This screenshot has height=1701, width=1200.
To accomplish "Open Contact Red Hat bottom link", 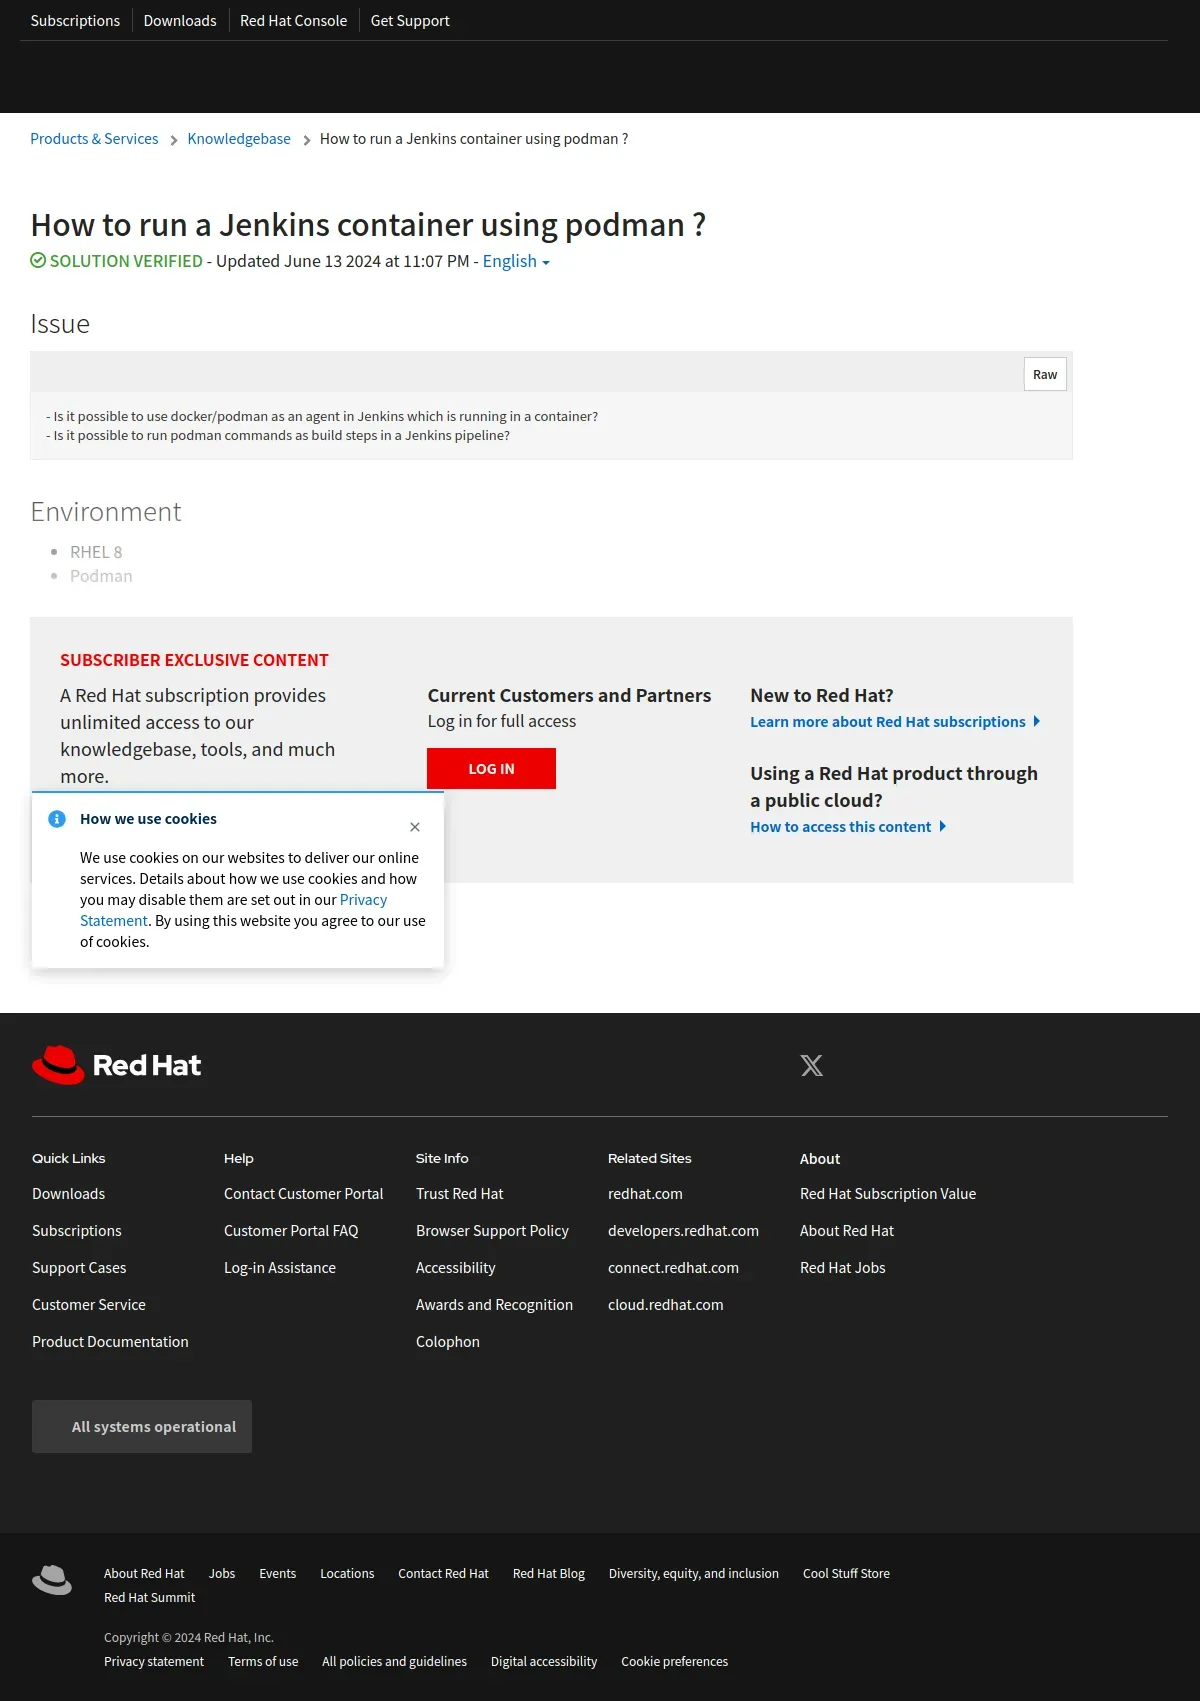I will [444, 1574].
